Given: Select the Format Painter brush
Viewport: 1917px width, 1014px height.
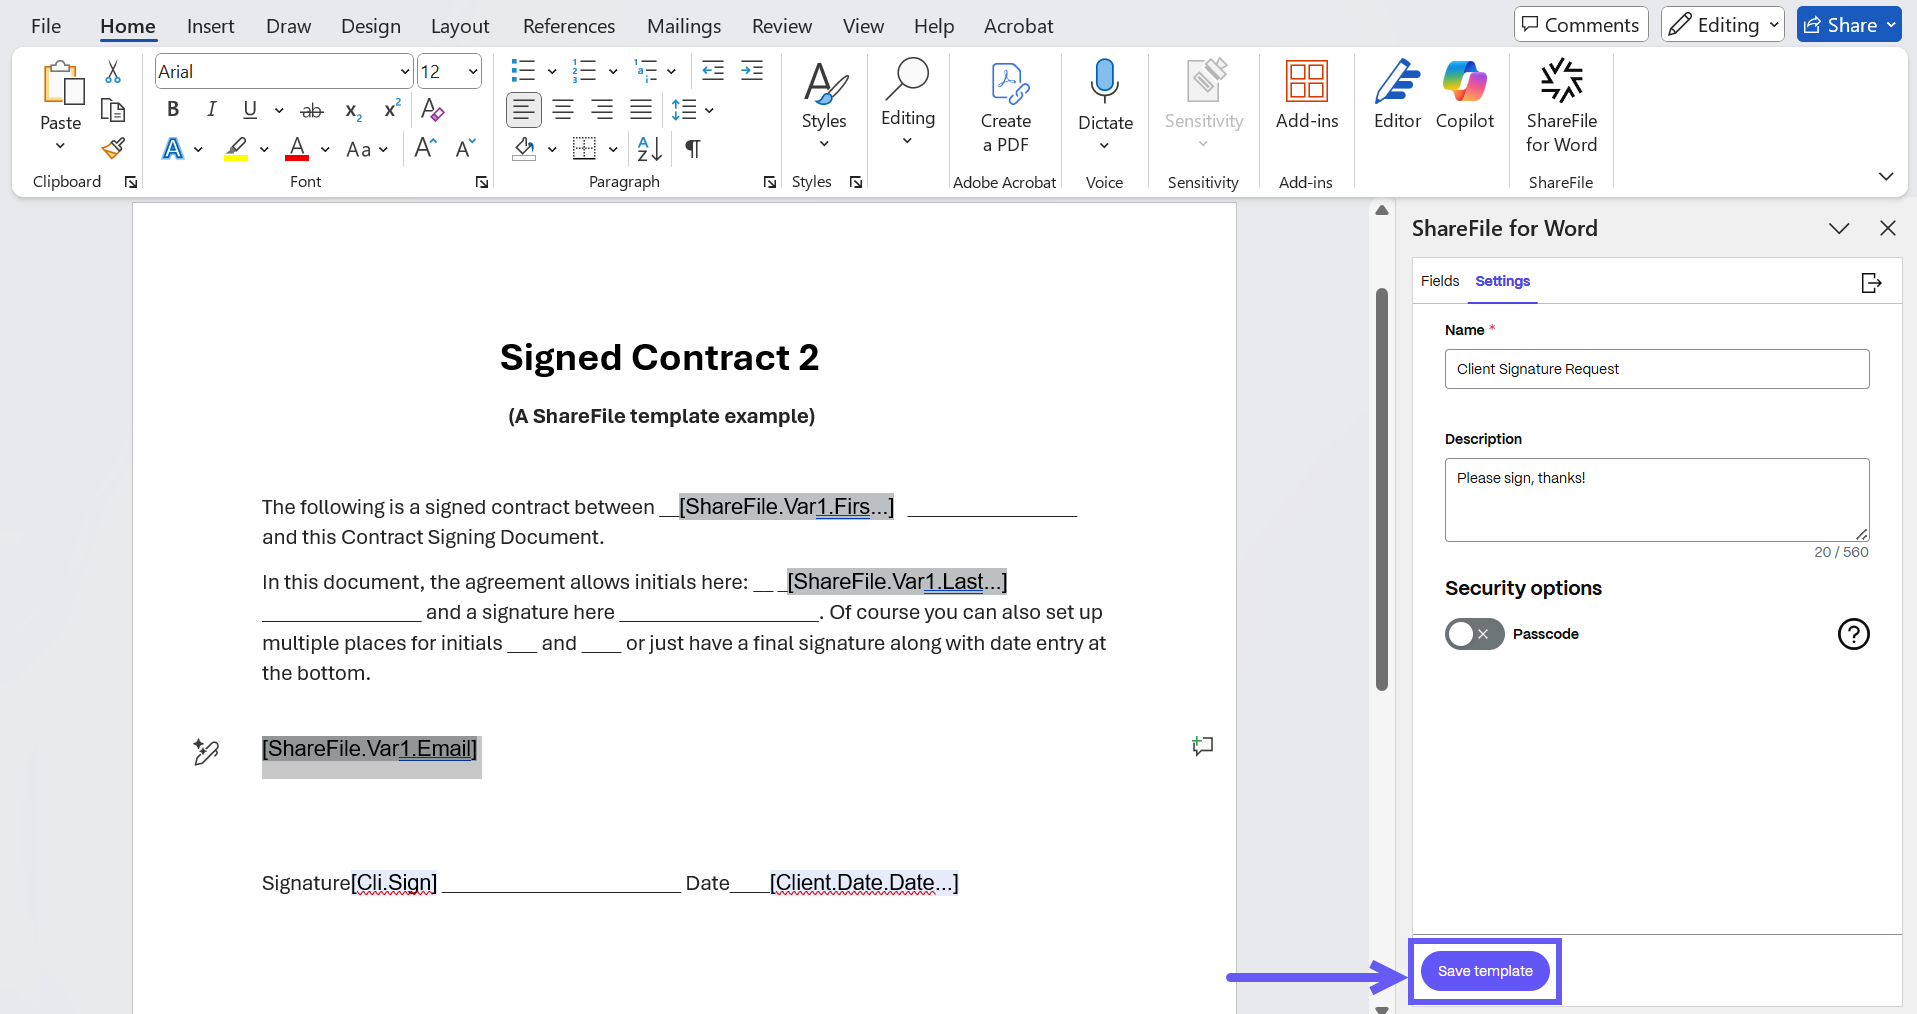Looking at the screenshot, I should (x=113, y=149).
